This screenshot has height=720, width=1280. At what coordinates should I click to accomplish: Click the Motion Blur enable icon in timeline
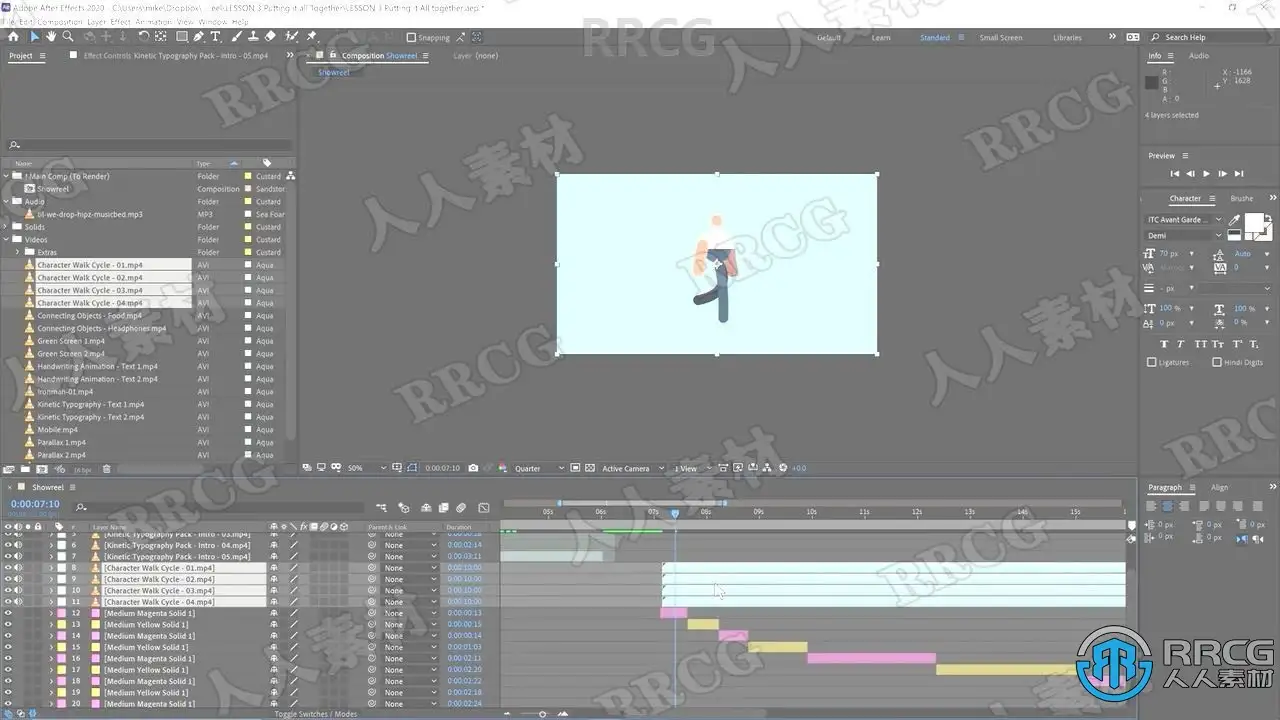pos(461,508)
